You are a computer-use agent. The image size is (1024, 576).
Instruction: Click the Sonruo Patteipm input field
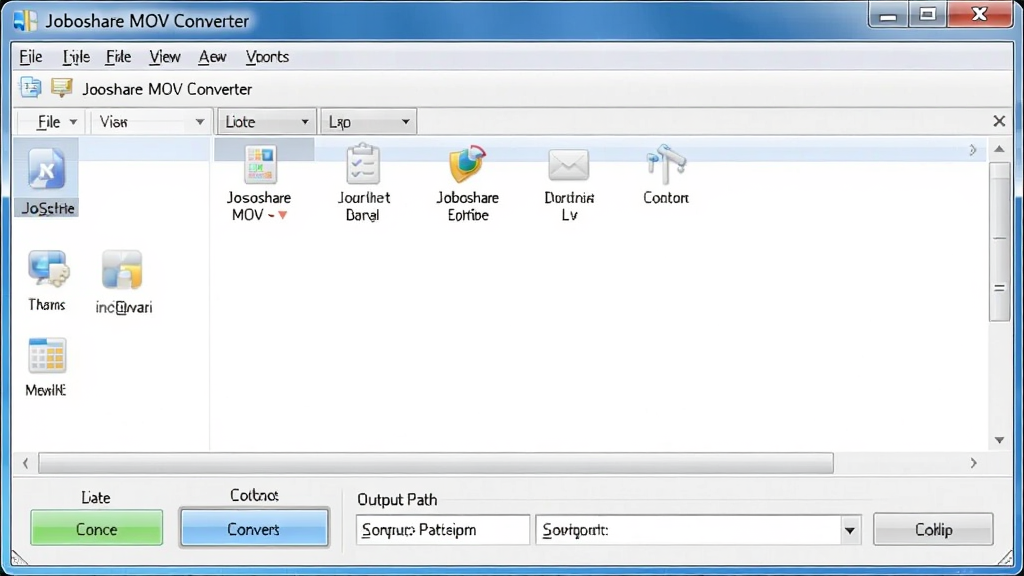tap(443, 530)
